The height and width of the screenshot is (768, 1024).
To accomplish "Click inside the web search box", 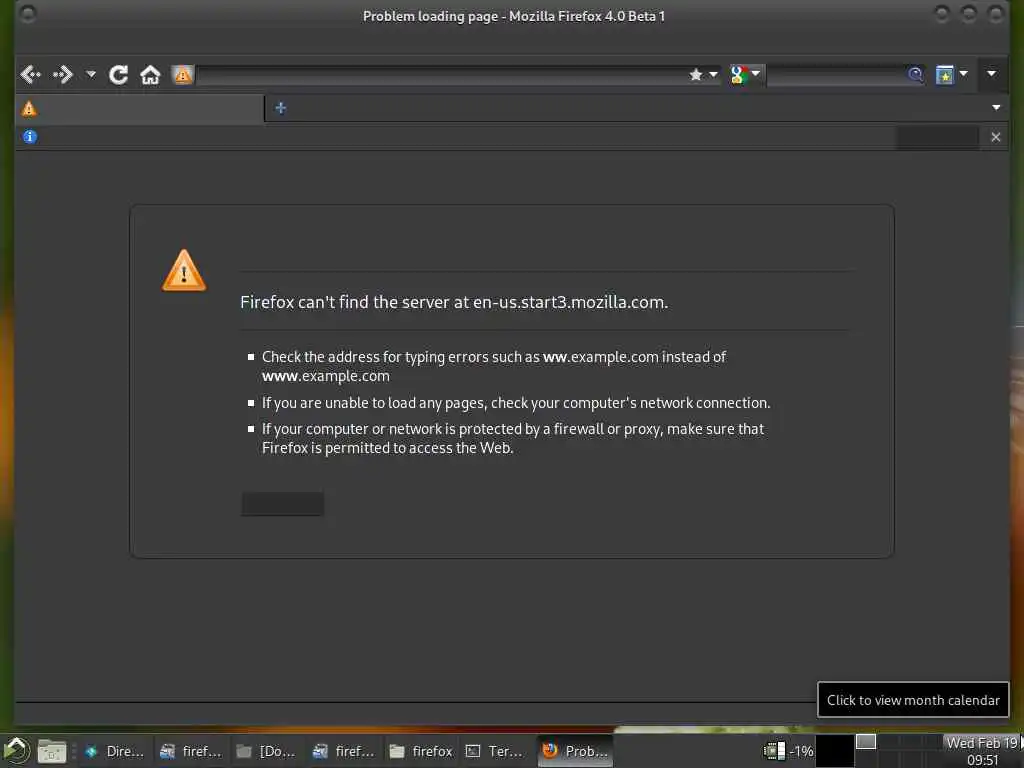I will pos(836,74).
